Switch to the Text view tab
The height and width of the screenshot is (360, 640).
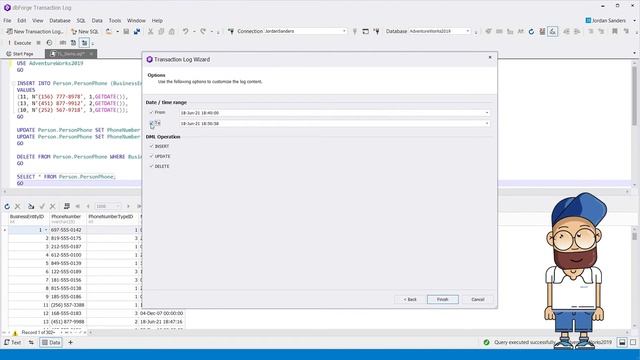point(13,342)
